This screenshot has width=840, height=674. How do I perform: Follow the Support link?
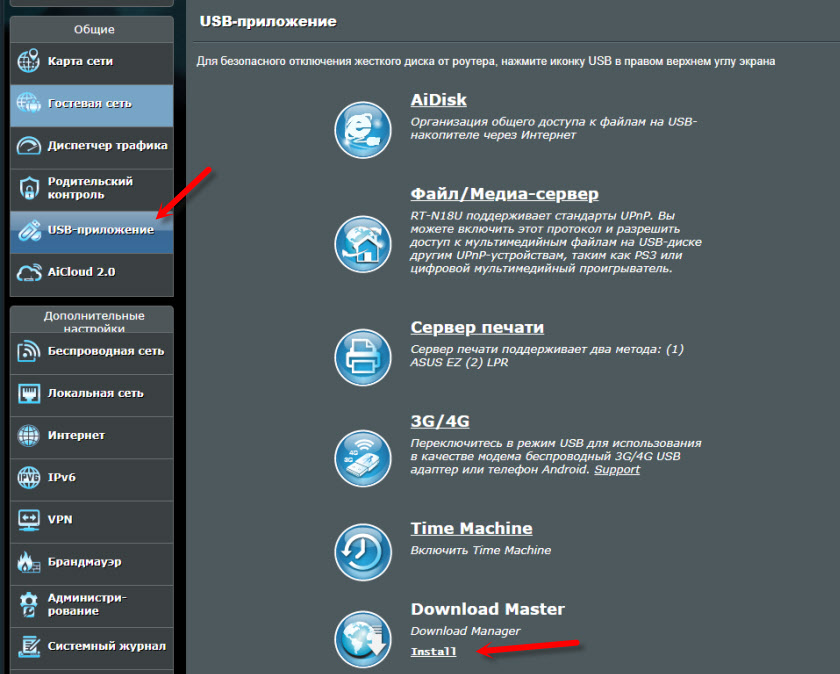617,470
